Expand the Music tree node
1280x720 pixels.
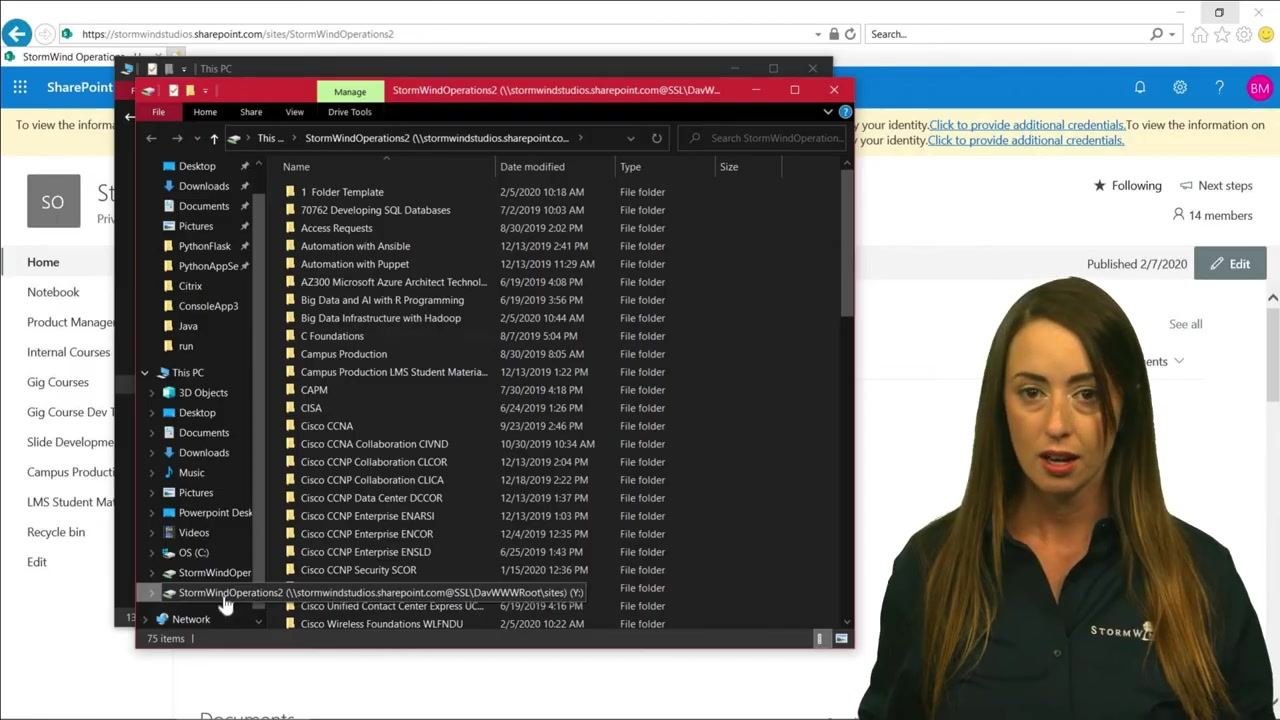152,473
